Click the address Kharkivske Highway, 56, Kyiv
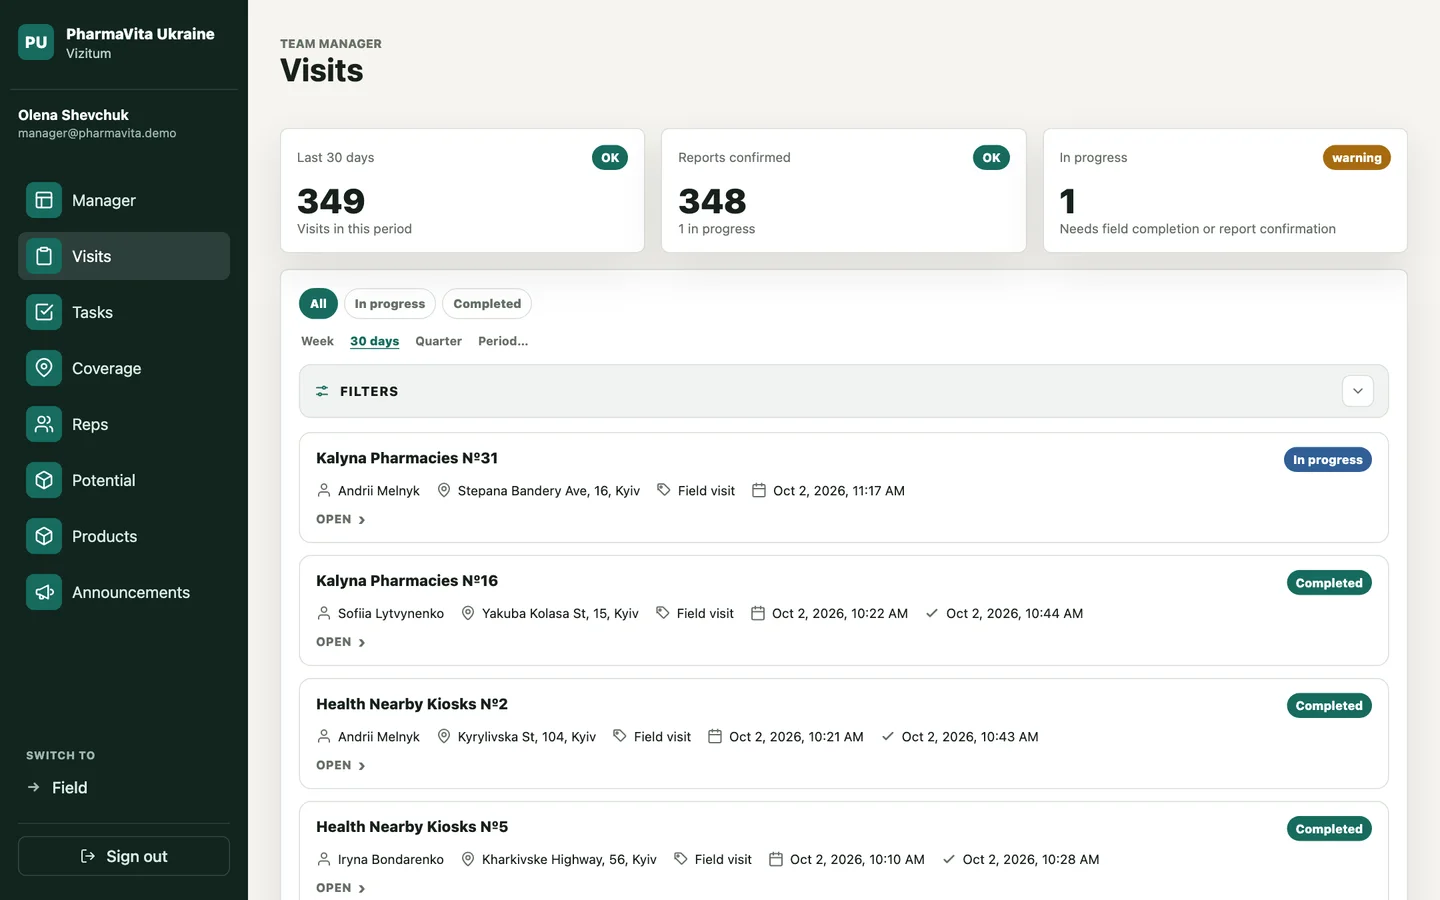 [x=569, y=859]
